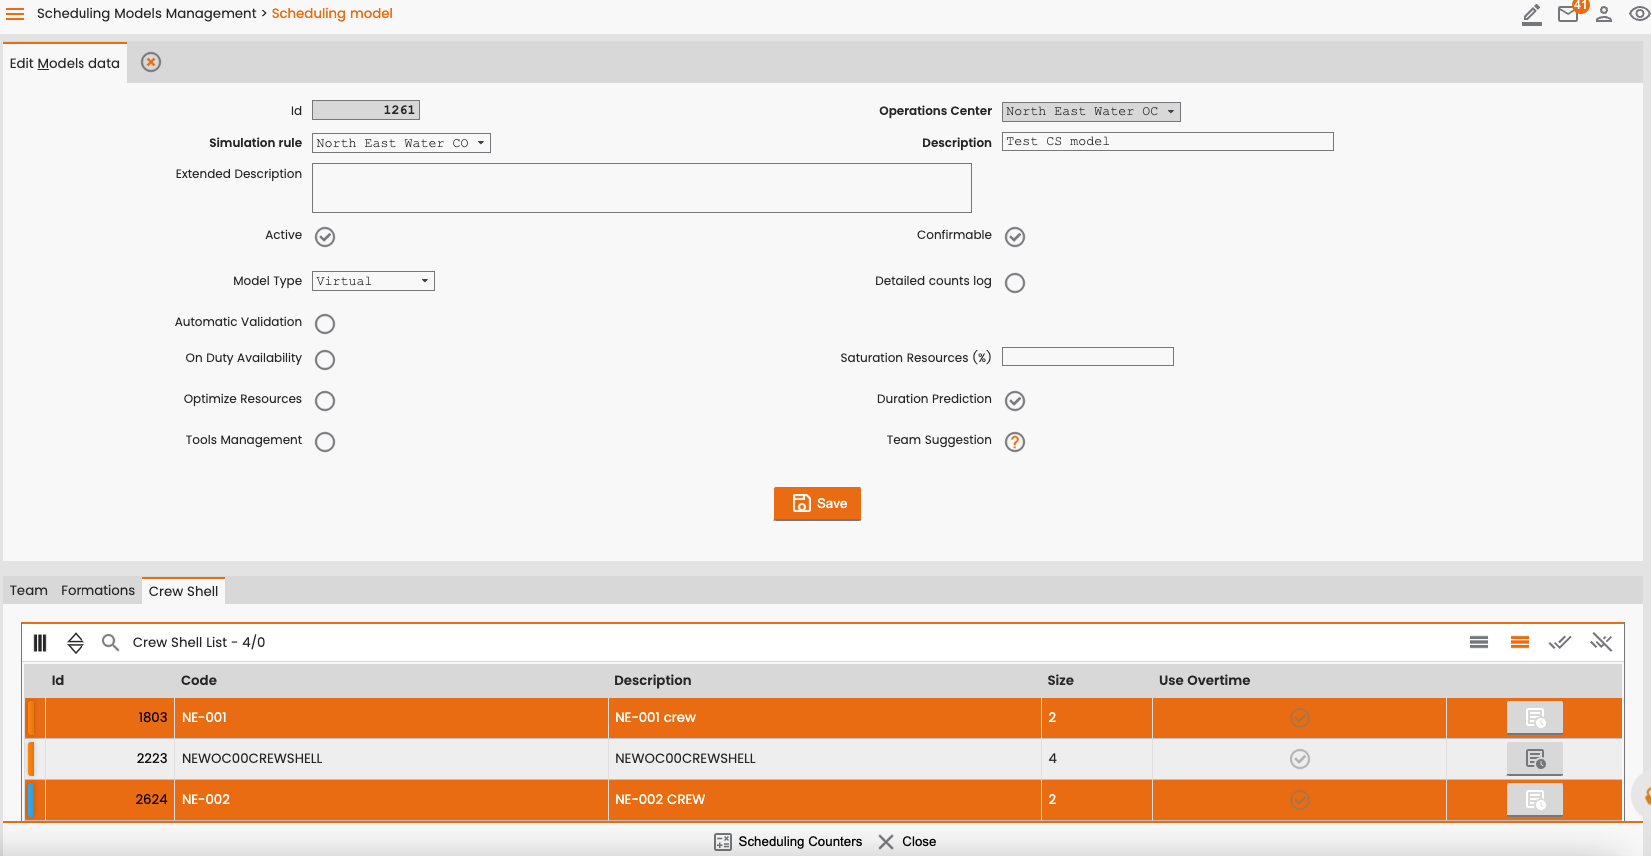Switch to the Formations tab
This screenshot has height=856, width=1651.
pyautogui.click(x=98, y=591)
